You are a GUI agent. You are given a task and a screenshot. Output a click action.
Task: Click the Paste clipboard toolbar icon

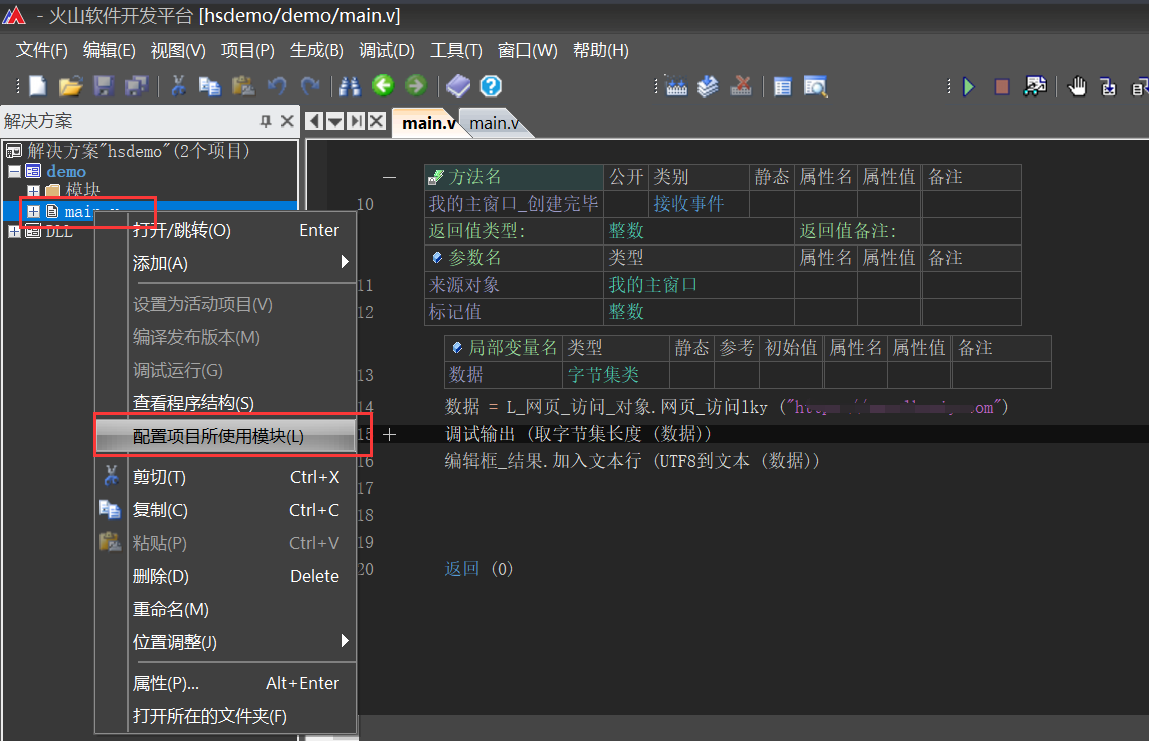tap(243, 86)
